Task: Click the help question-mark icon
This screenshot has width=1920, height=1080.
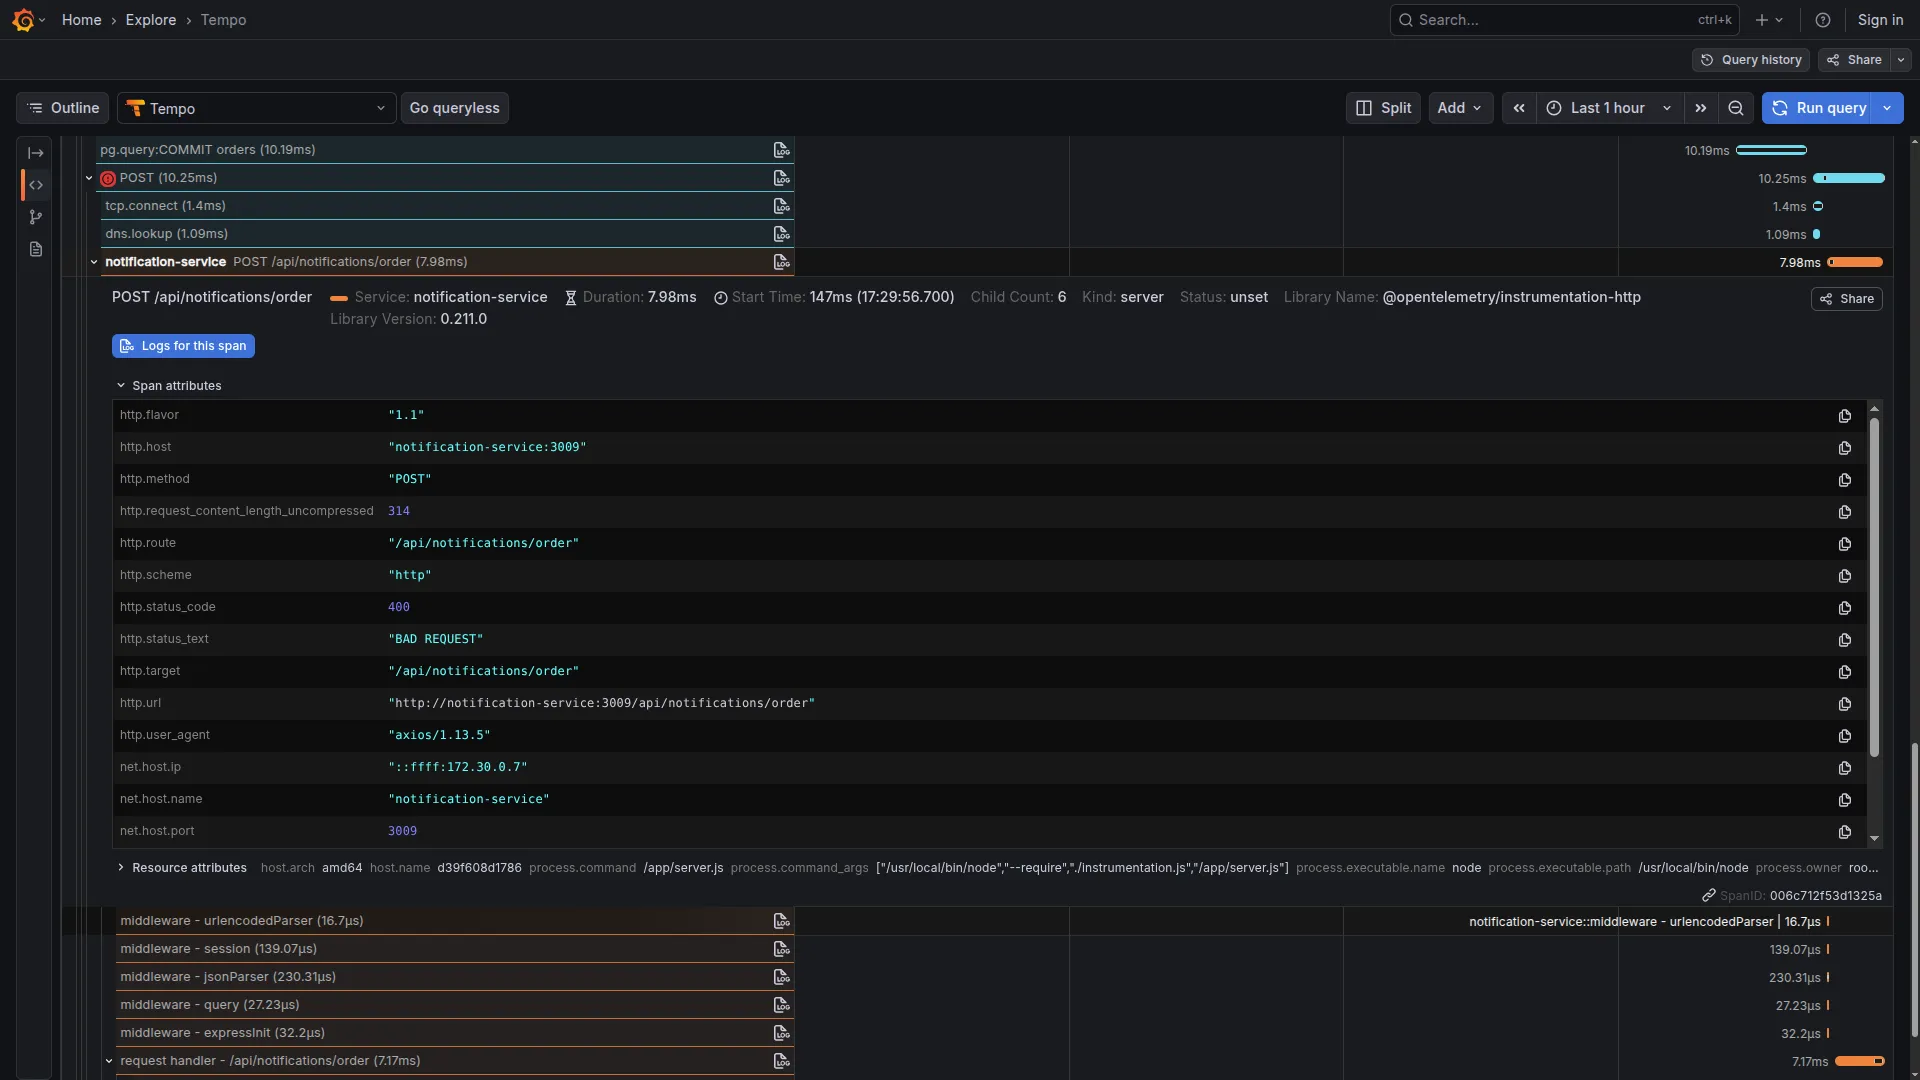Action: (x=1822, y=20)
